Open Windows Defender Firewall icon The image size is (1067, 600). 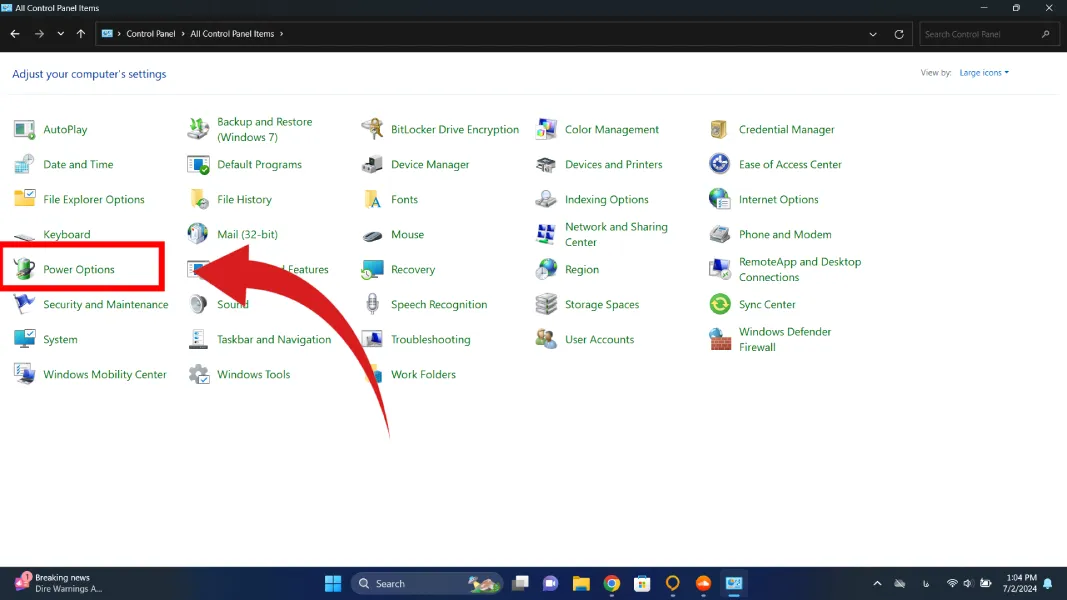pos(720,339)
